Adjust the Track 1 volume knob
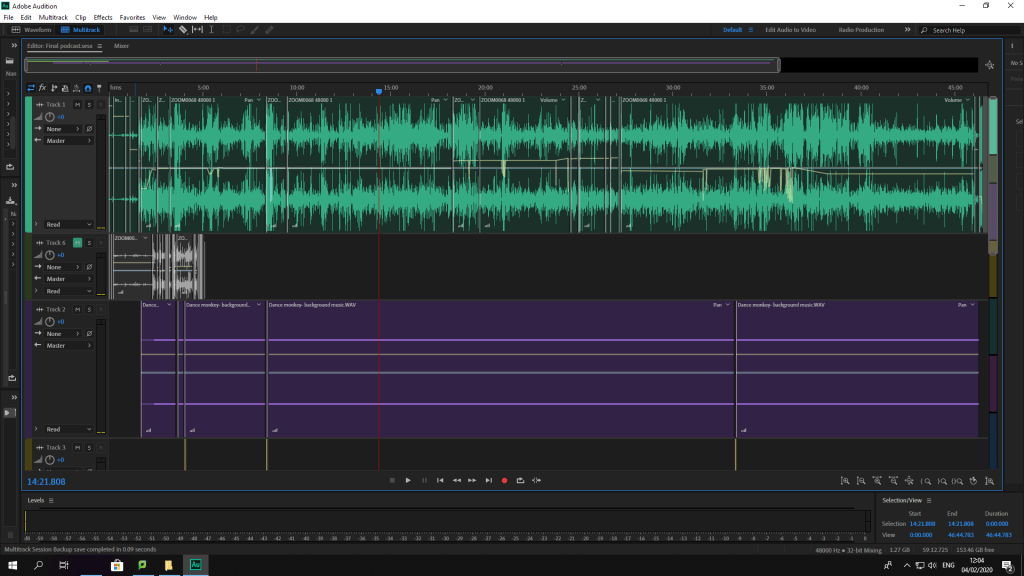This screenshot has width=1024, height=576. click(x=50, y=117)
